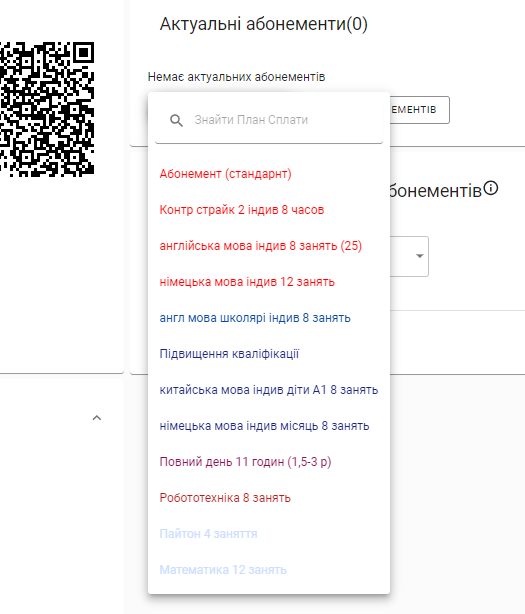525x614 pixels.
Task: Click the partially hidden ЕМЕНТІВ button
Action: click(x=419, y=110)
